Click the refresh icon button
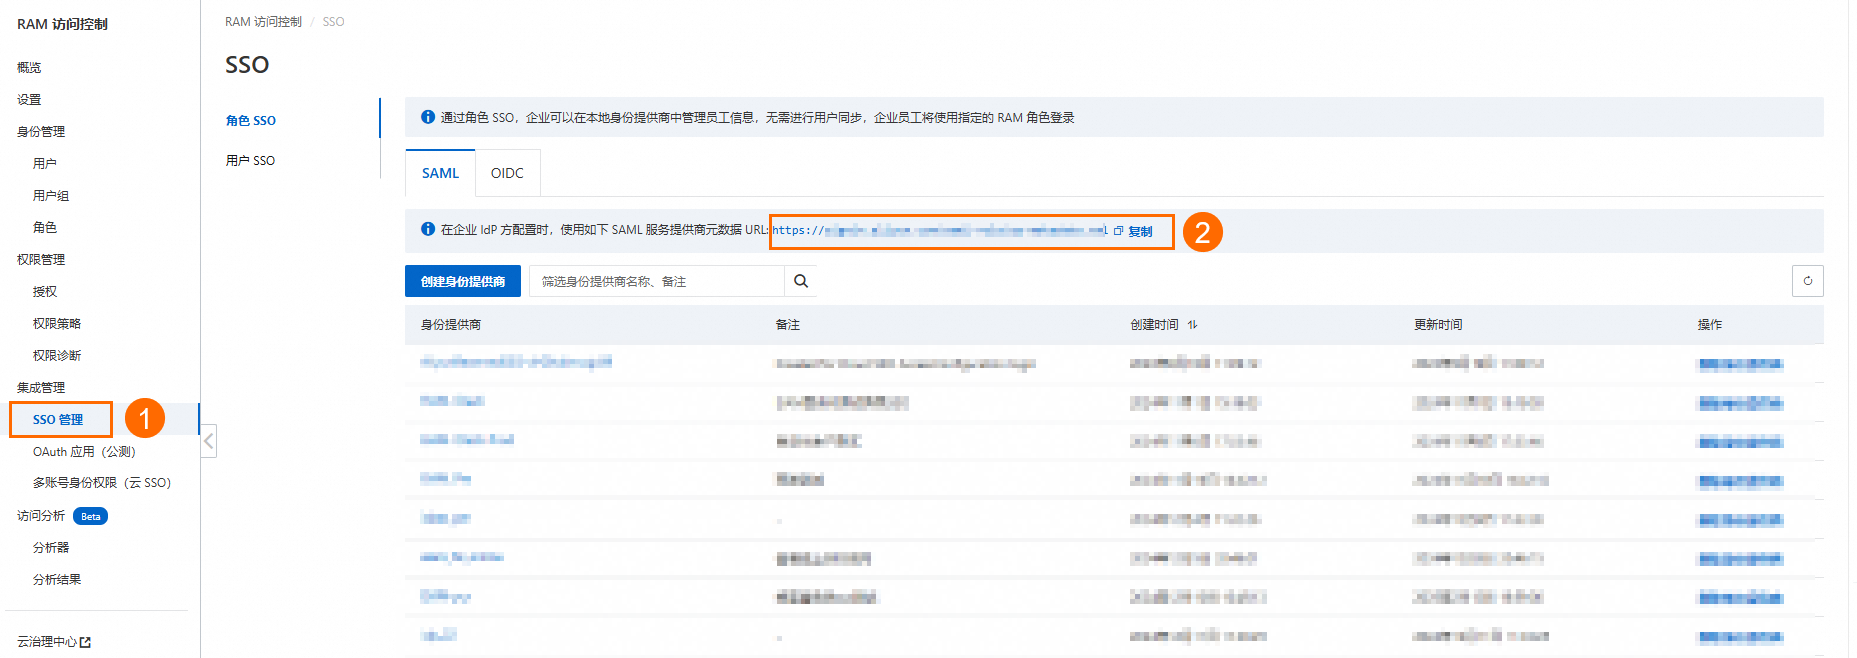 [1807, 281]
